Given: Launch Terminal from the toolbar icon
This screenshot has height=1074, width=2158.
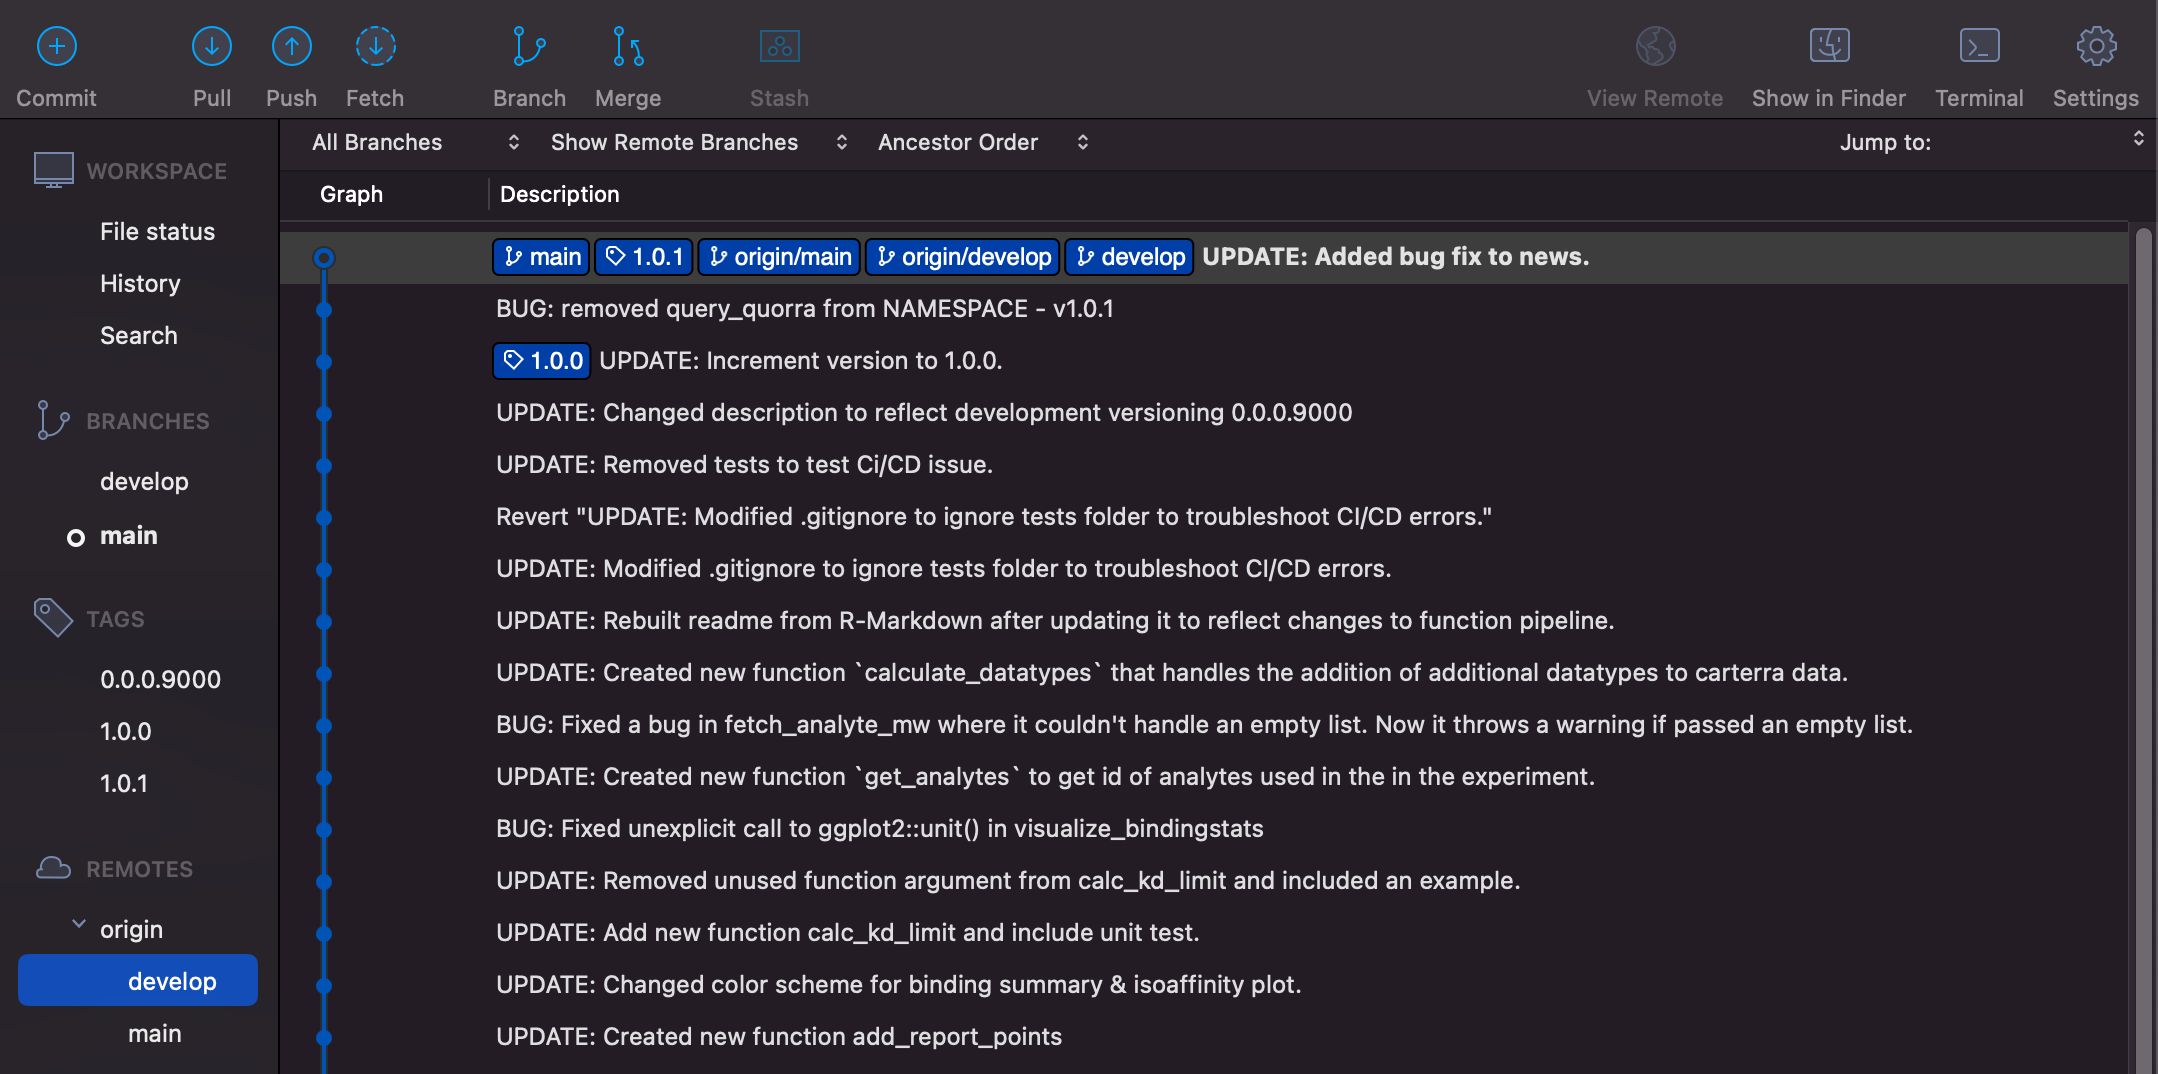Looking at the screenshot, I should pos(1980,46).
